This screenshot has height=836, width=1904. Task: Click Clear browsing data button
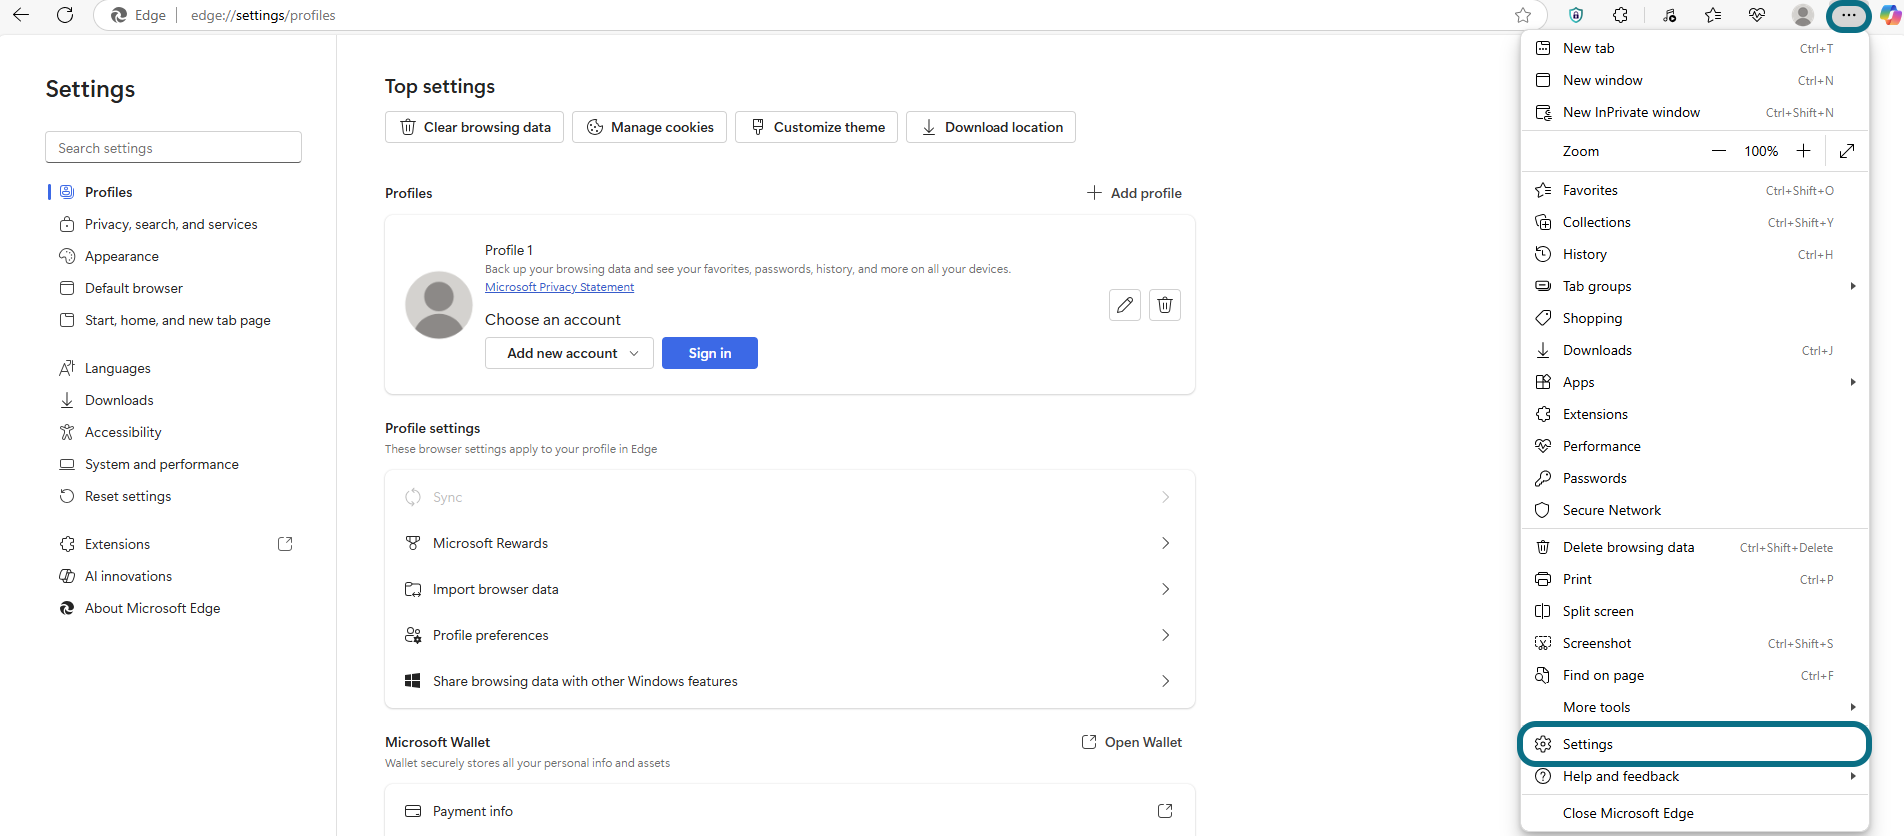(x=475, y=127)
